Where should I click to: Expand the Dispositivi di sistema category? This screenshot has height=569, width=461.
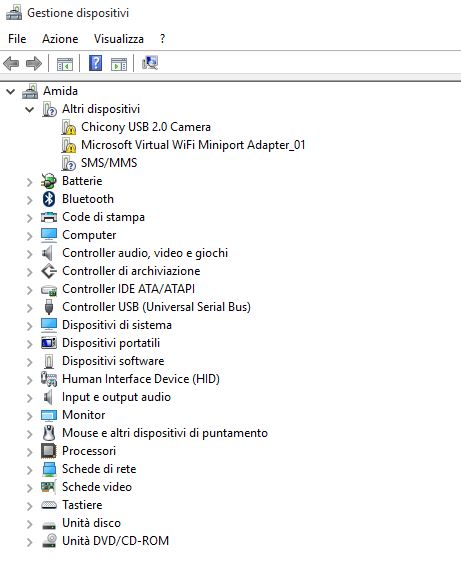pos(30,326)
